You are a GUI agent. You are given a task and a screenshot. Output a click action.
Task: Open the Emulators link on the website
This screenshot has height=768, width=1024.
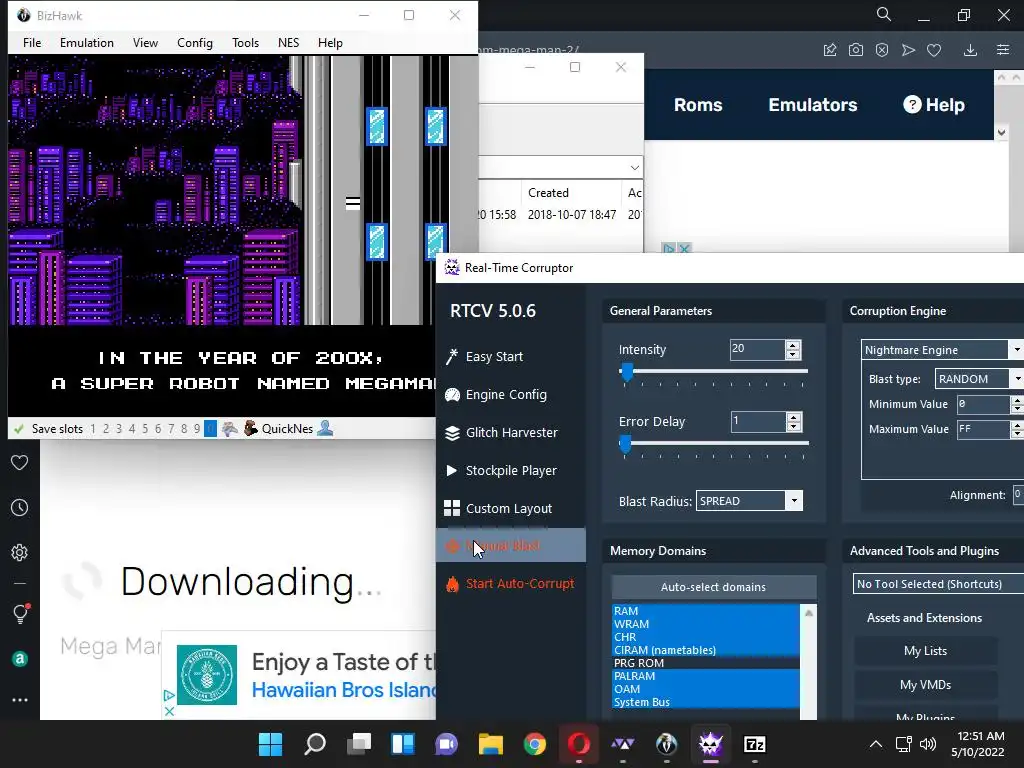812,105
